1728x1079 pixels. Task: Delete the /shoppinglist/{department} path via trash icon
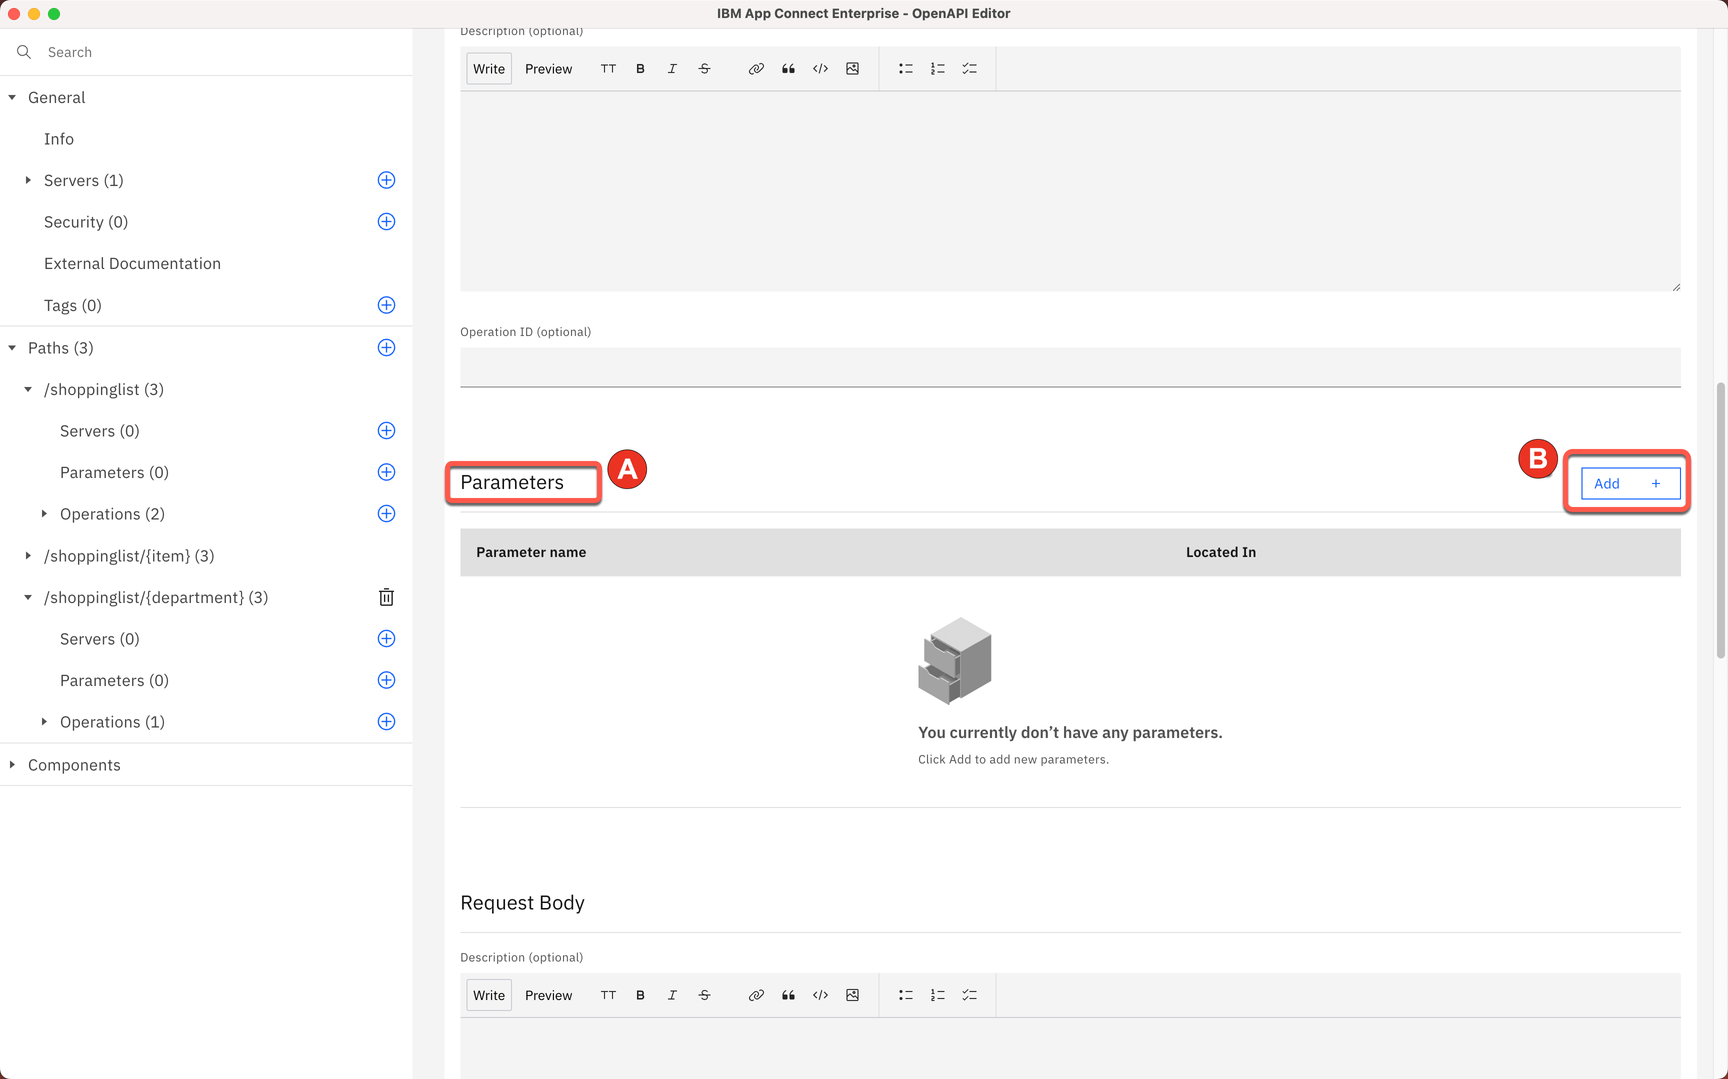386,597
